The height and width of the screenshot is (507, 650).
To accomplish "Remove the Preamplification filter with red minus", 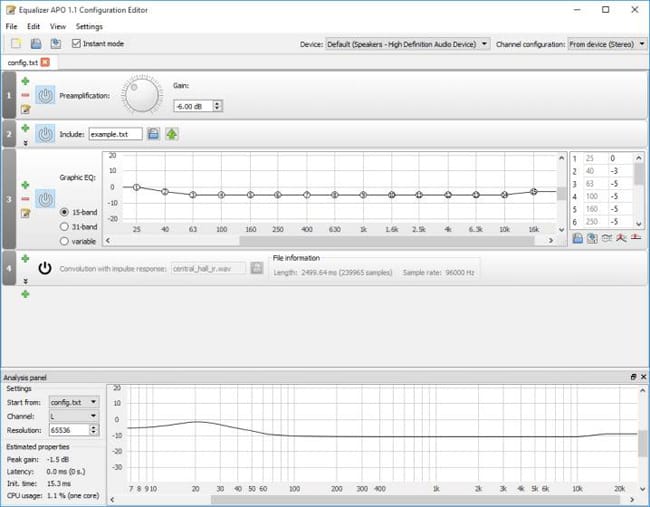I will tap(25, 95).
